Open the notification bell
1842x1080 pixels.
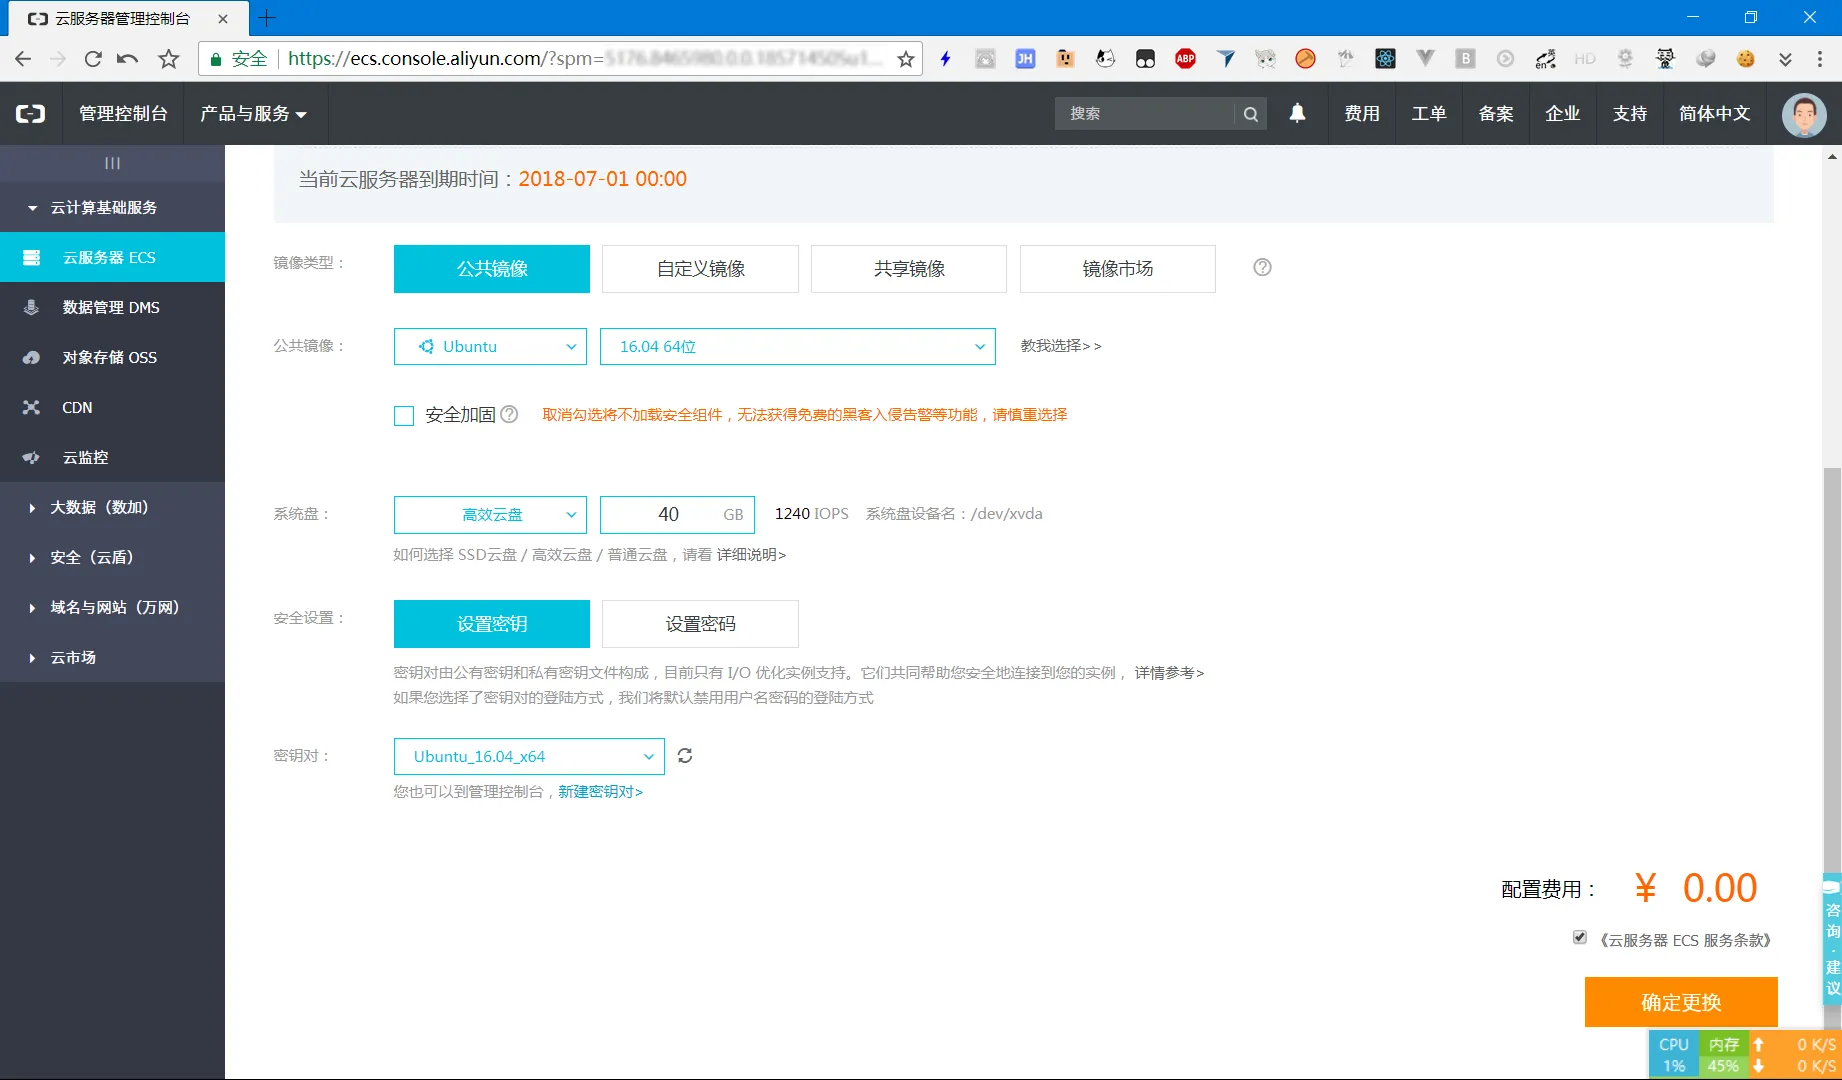click(x=1297, y=113)
